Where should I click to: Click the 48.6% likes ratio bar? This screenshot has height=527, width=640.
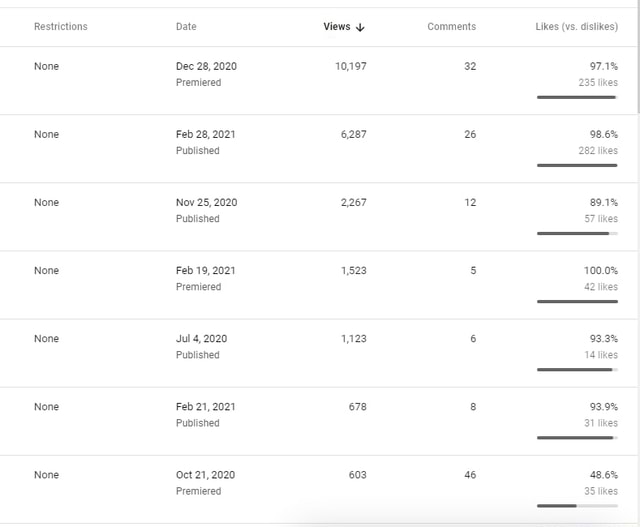click(x=577, y=505)
